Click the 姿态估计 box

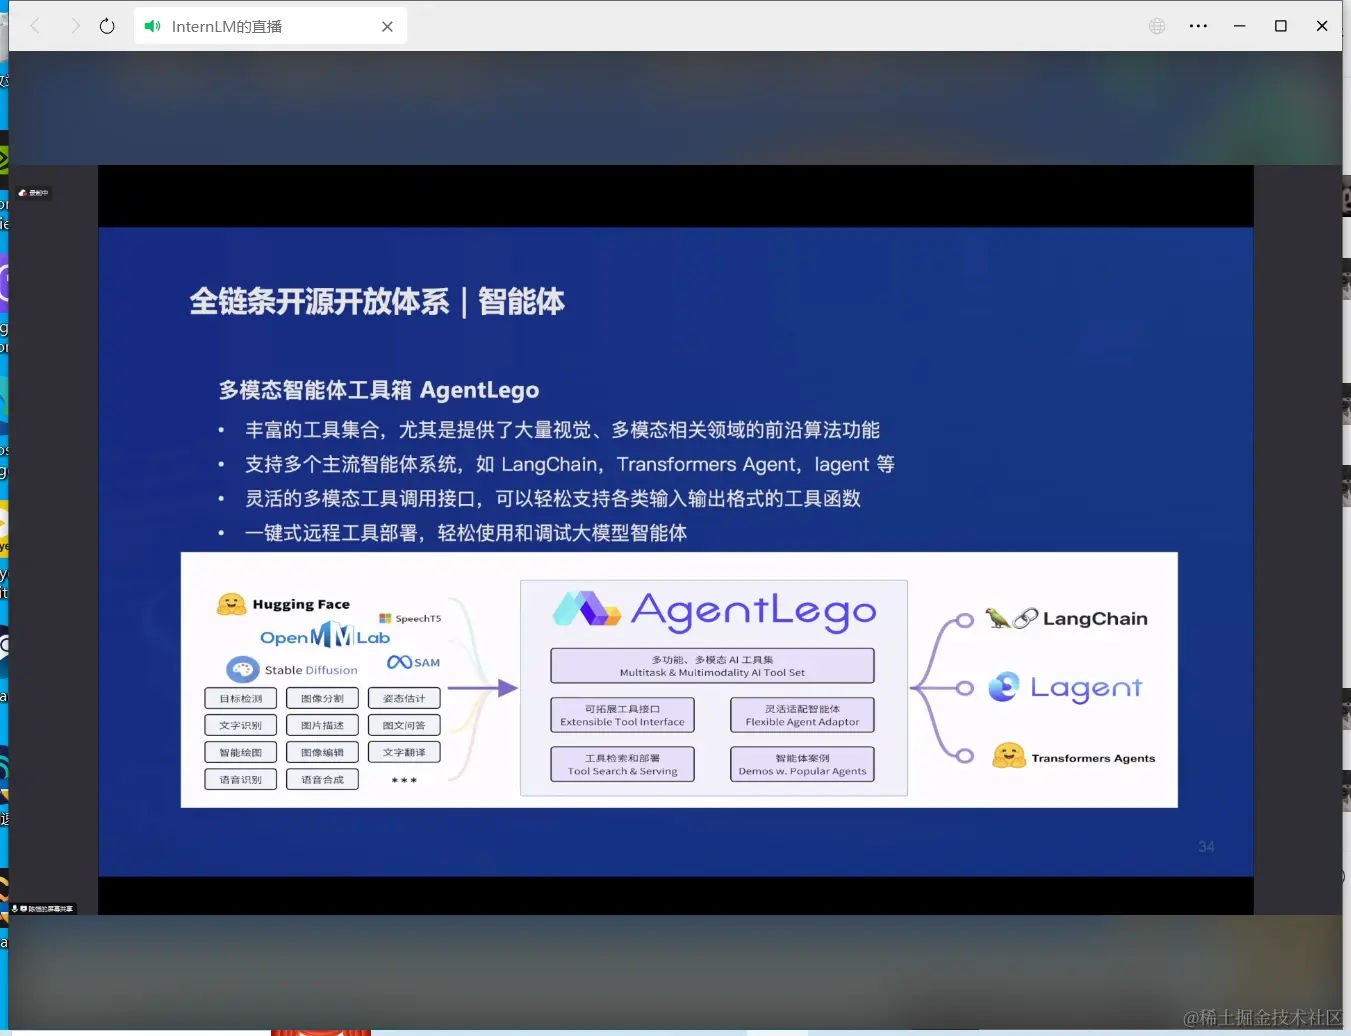point(404,698)
